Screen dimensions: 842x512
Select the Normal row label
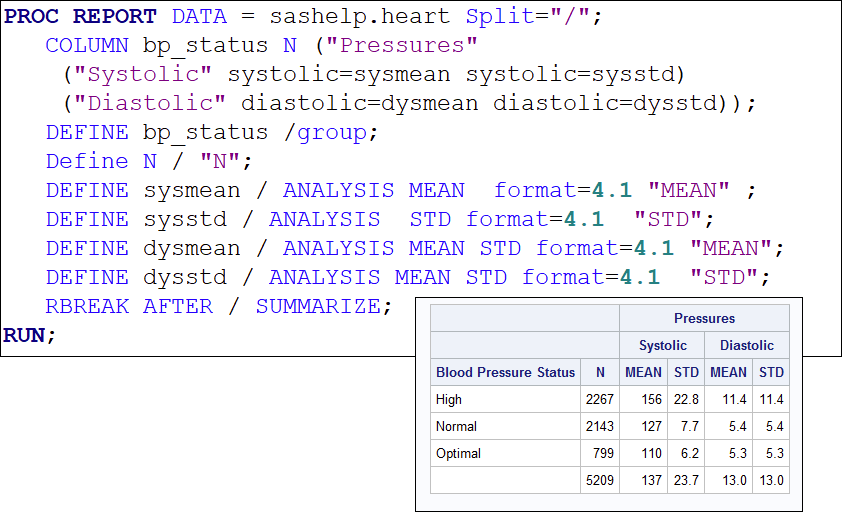(x=456, y=426)
